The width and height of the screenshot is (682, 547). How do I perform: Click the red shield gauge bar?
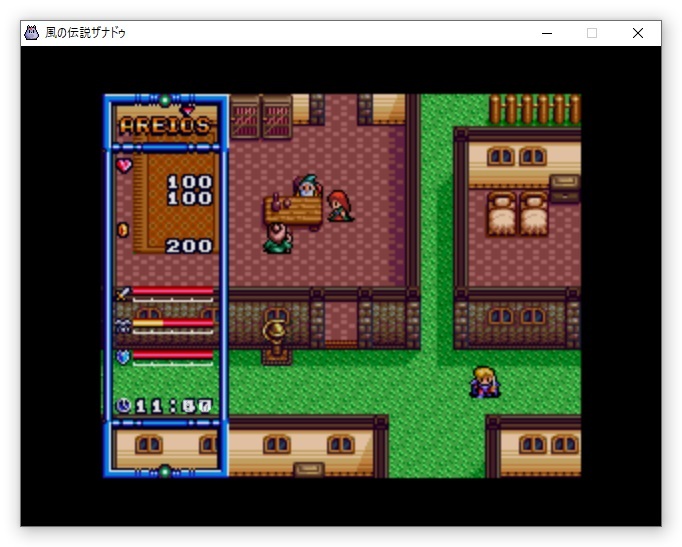click(173, 355)
